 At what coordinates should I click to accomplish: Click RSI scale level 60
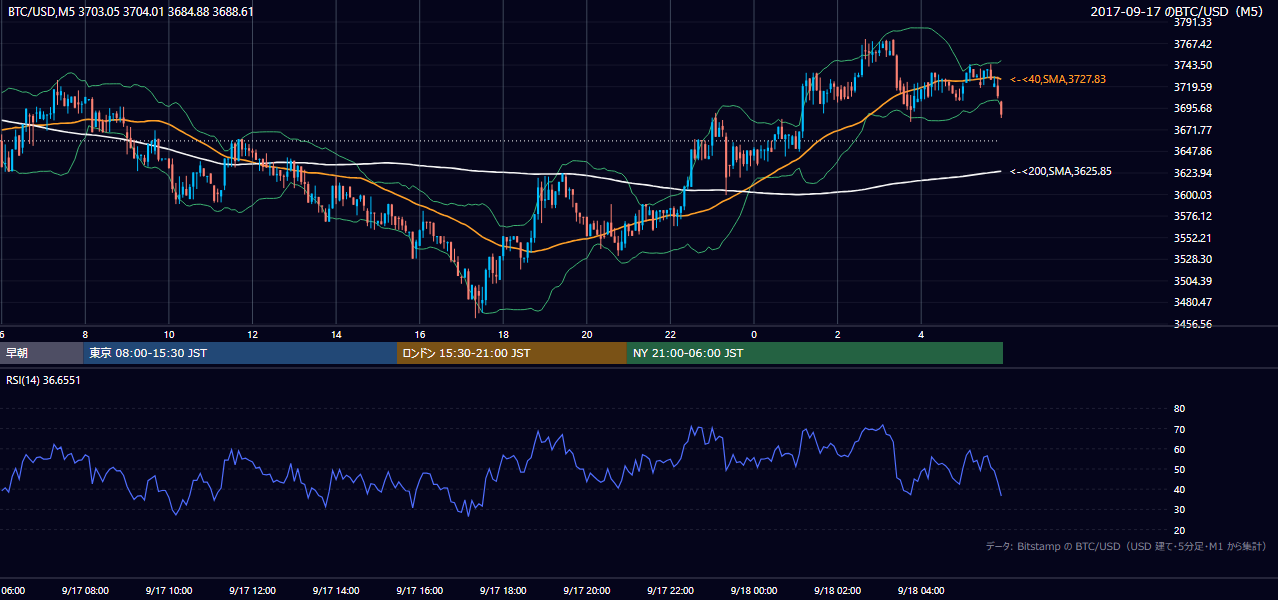coord(1179,449)
